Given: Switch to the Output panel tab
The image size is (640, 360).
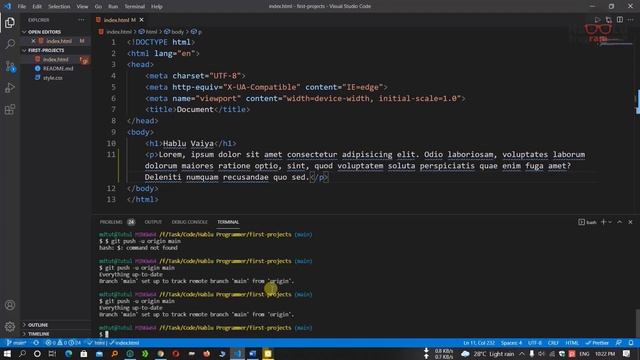Looking at the screenshot, I should [153, 222].
